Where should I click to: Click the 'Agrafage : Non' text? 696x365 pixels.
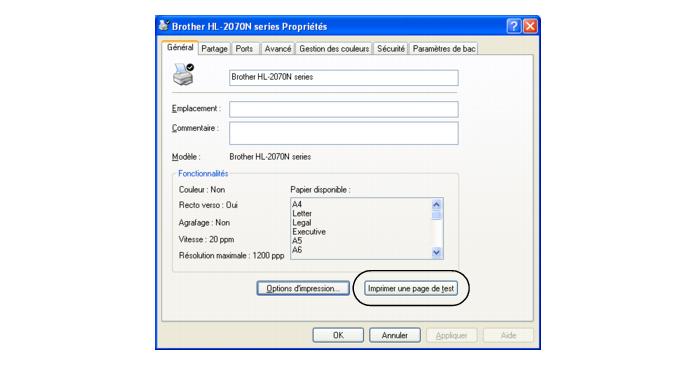pyautogui.click(x=204, y=222)
